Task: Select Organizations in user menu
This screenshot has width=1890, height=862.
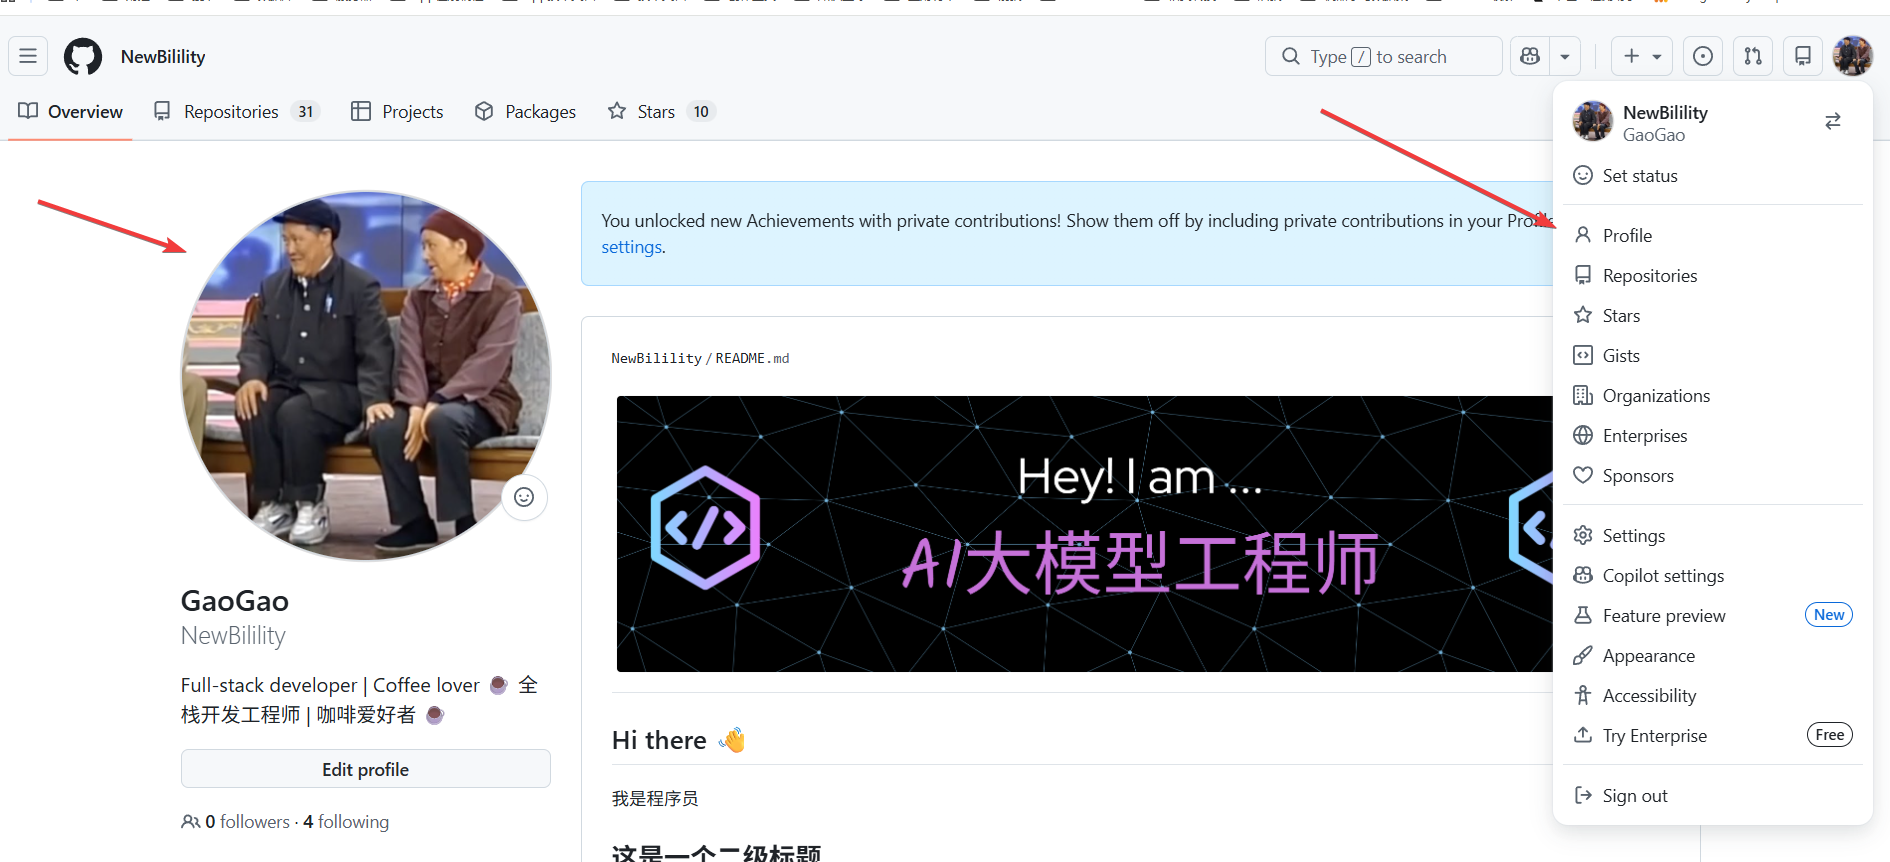Action: click(1712, 395)
